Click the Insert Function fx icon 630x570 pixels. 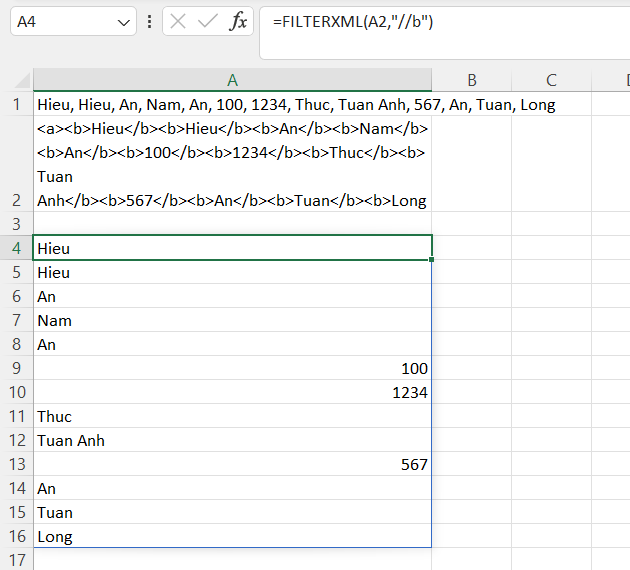(238, 22)
